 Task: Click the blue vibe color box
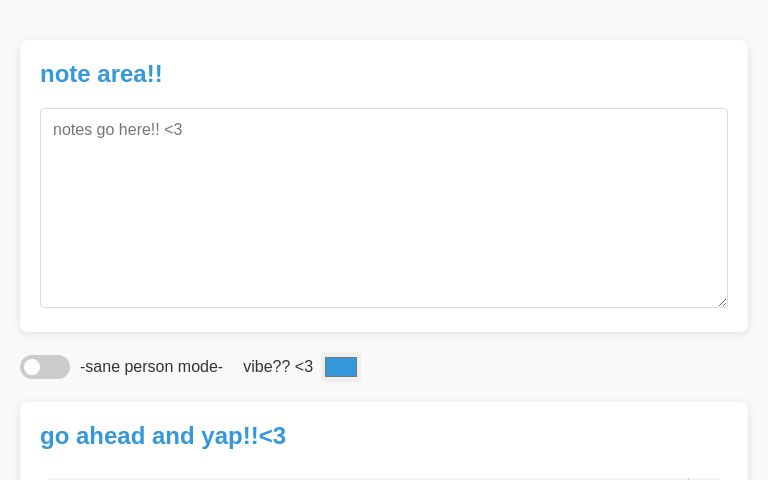pos(341,367)
